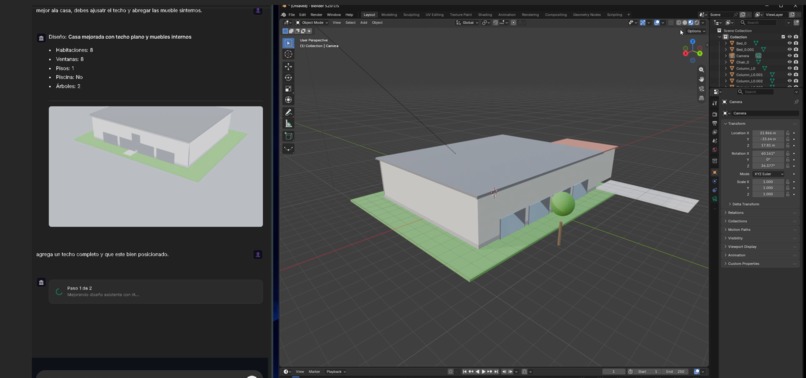Open rotation Mode XYZ Euler dropdown
806x378 pixels.
[x=768, y=174]
